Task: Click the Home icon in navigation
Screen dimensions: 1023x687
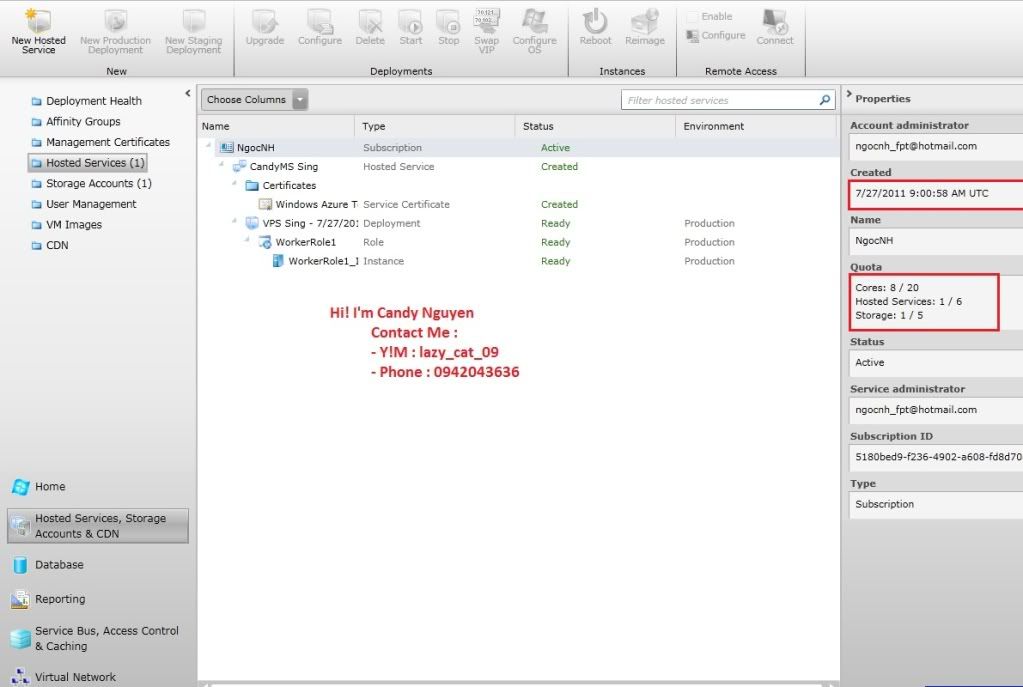Action: click(20, 487)
